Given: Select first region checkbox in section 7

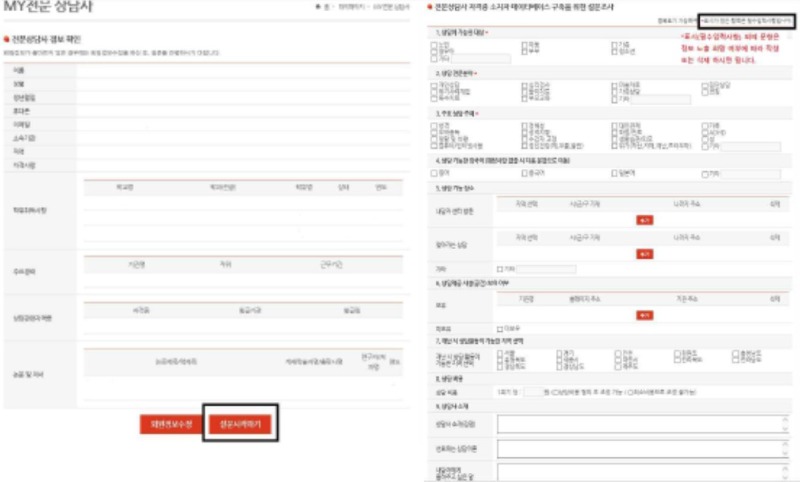Looking at the screenshot, I should pos(500,352).
